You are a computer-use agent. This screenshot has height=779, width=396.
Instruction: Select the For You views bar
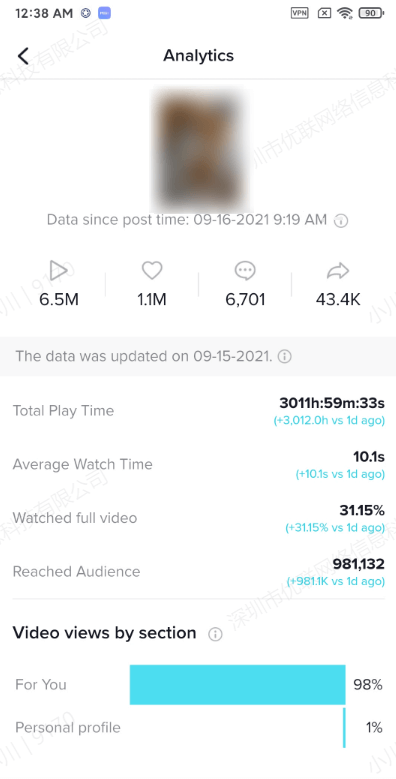[x=238, y=685]
